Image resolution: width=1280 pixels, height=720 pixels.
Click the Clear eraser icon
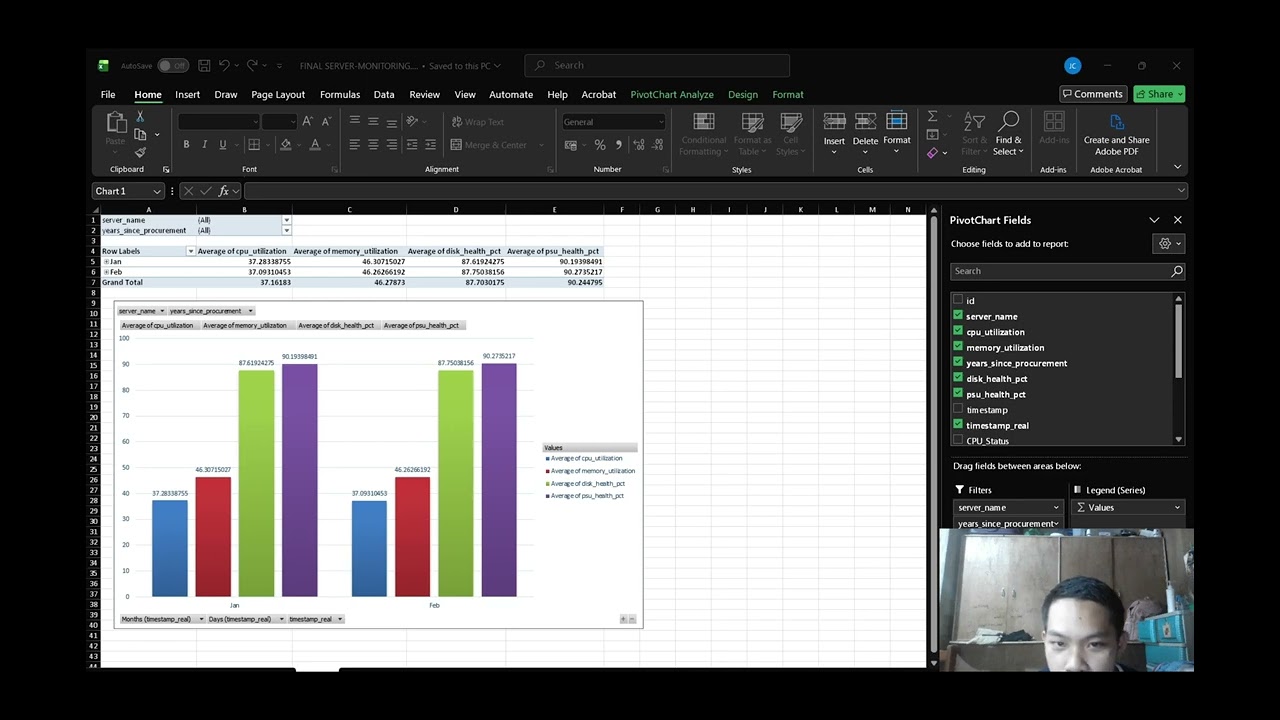[932, 153]
